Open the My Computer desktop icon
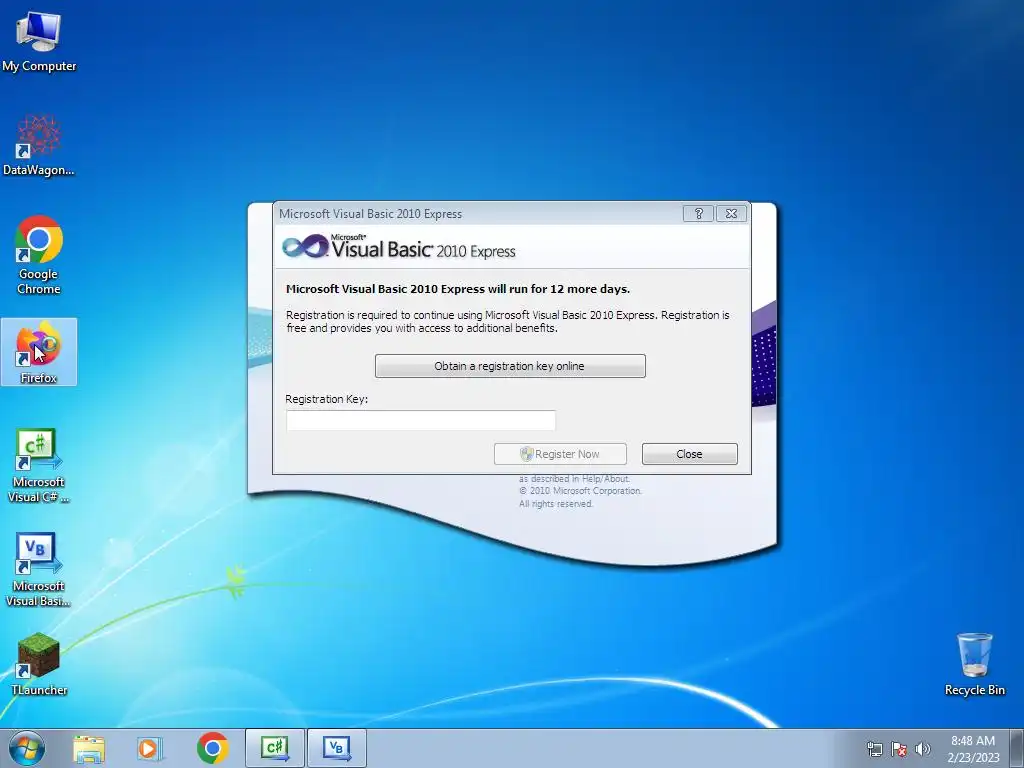Image resolution: width=1024 pixels, height=768 pixels. pos(39,42)
